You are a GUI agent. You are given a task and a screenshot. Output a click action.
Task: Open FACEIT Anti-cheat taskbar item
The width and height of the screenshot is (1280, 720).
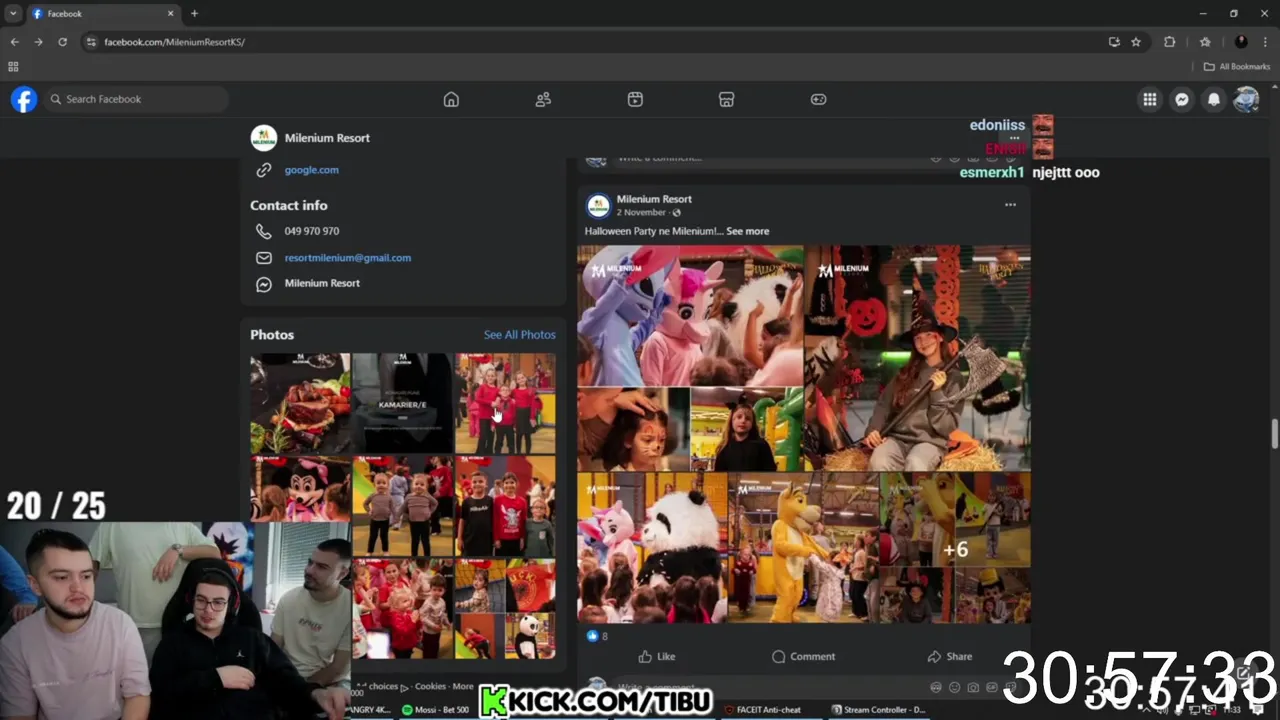point(762,709)
